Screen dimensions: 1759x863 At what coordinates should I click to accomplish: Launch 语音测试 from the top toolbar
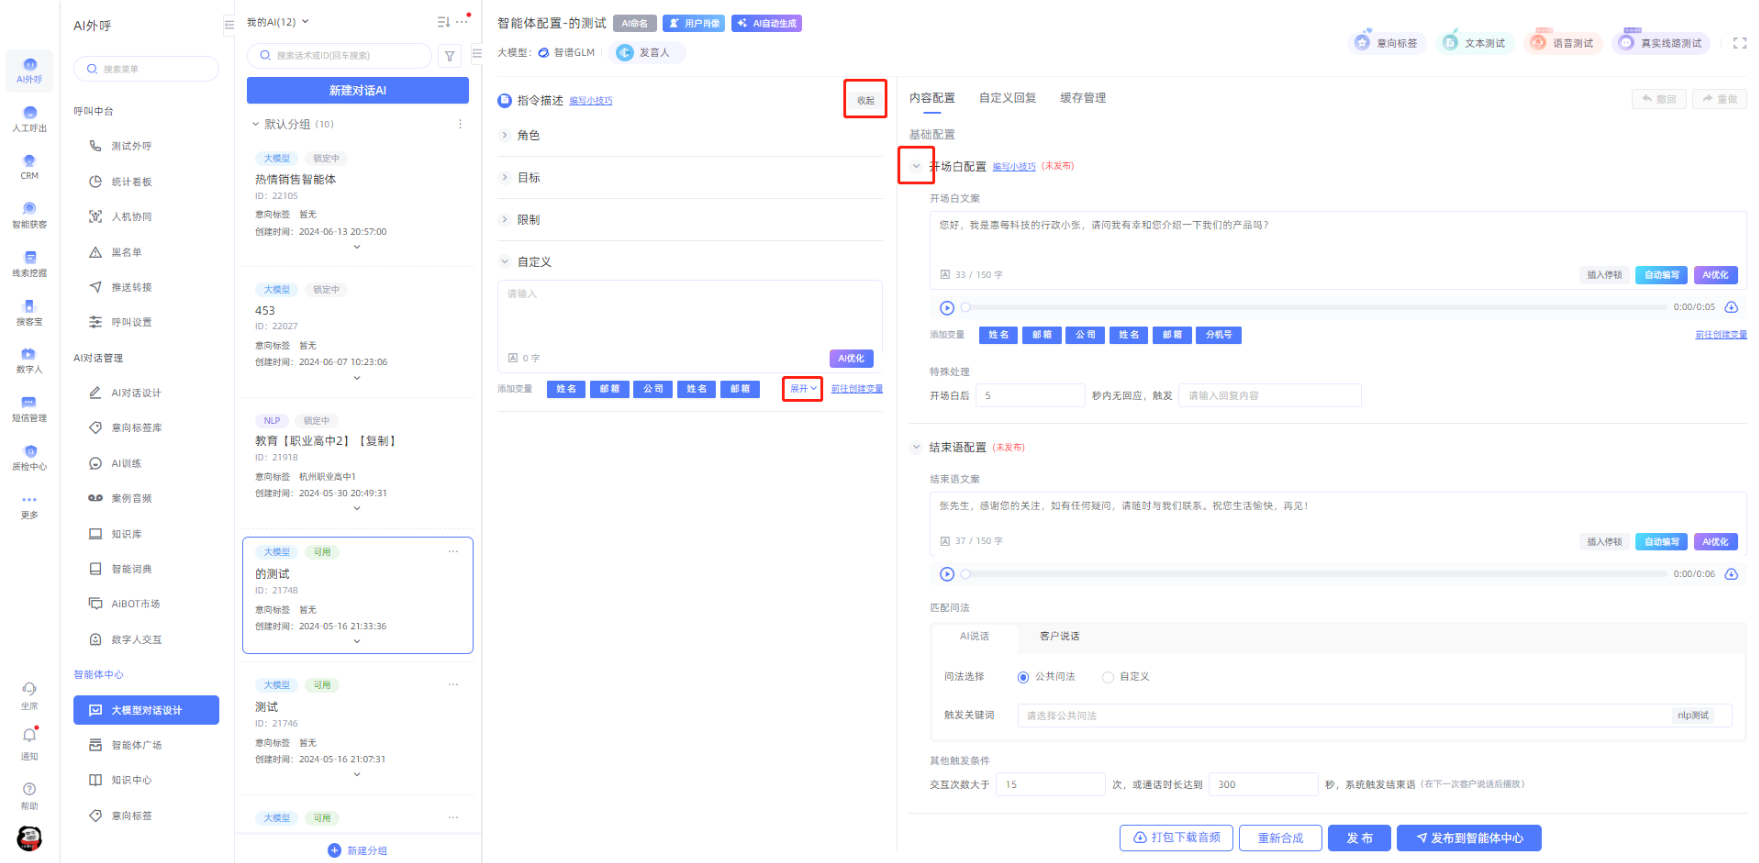[1561, 43]
